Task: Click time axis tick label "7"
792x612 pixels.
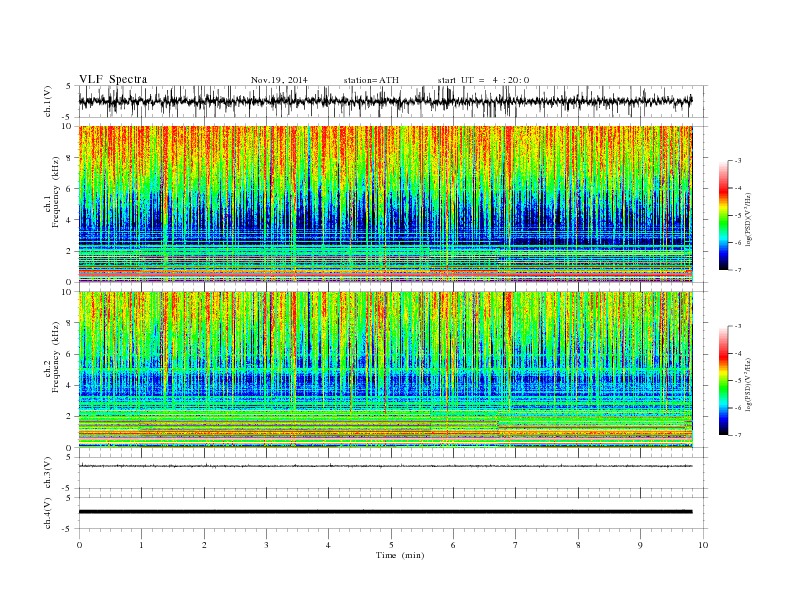Action: point(516,545)
